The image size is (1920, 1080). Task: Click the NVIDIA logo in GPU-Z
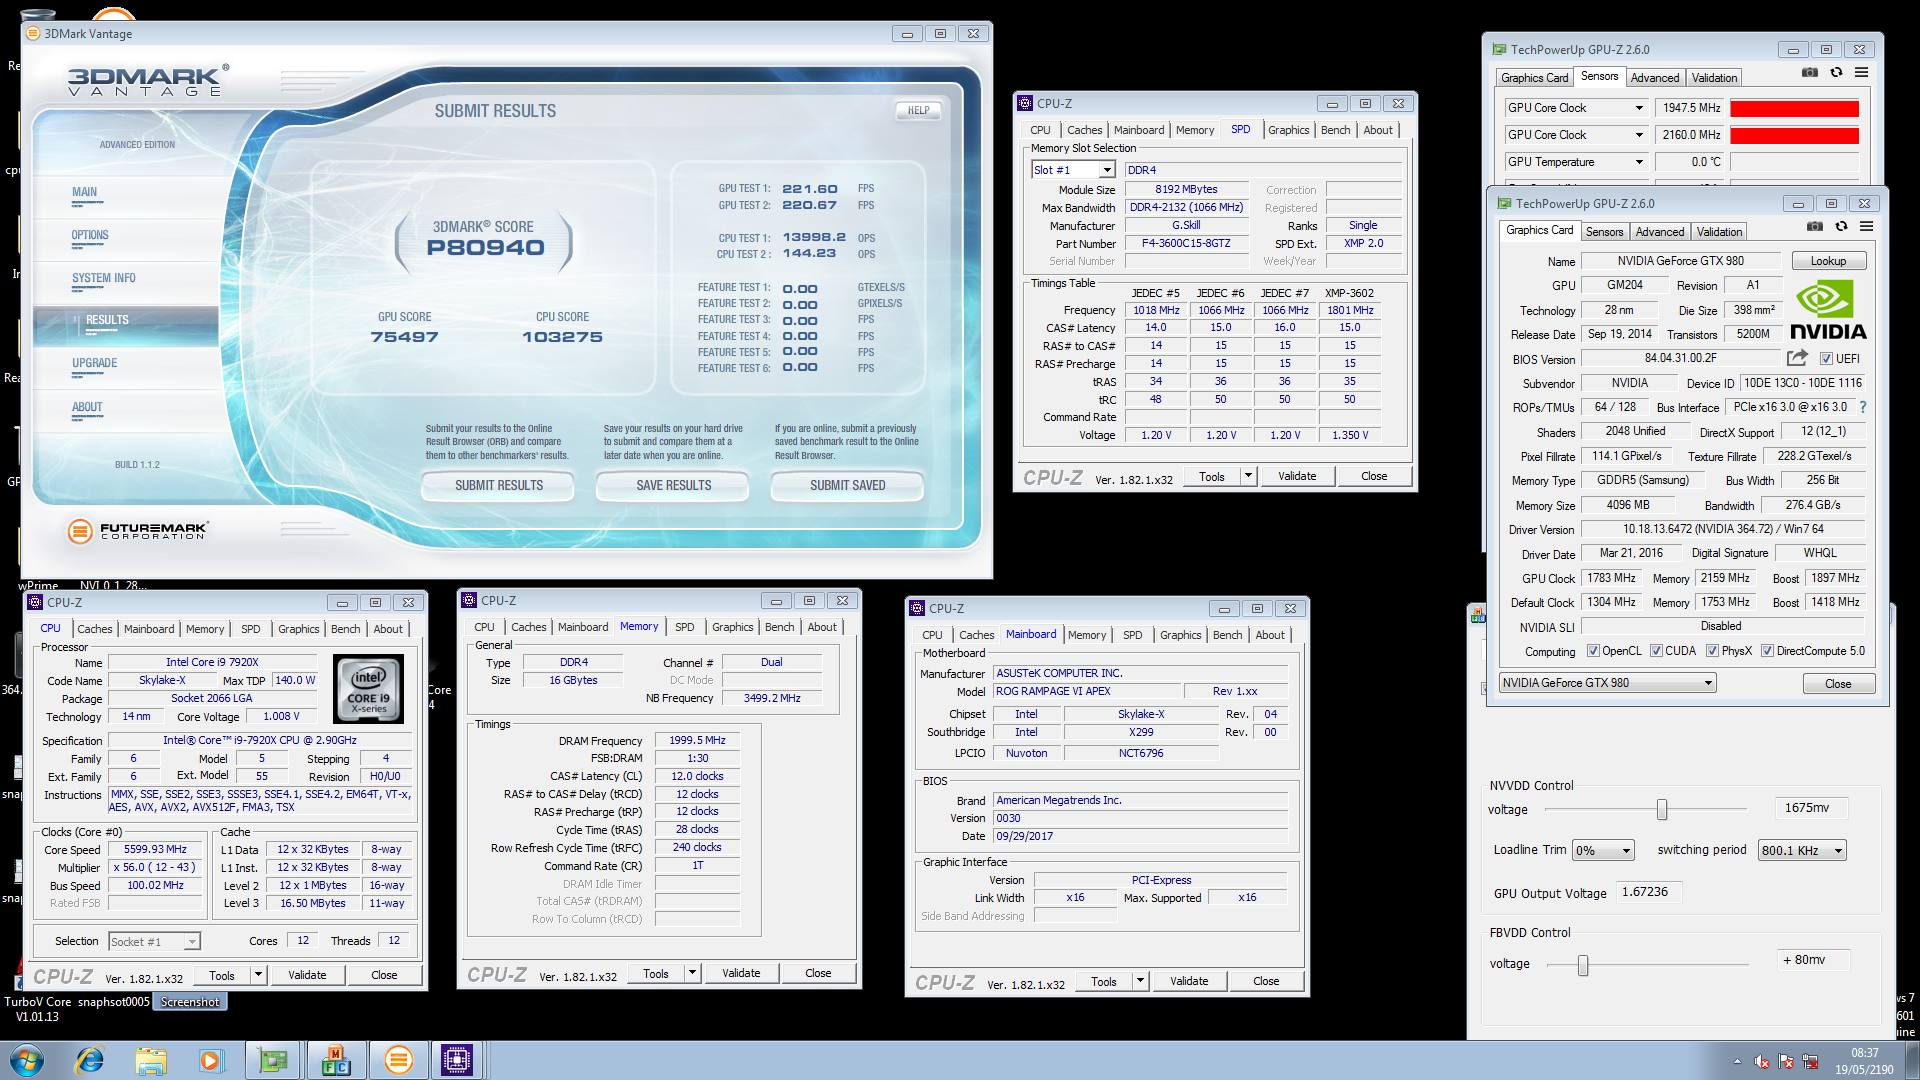1828,311
